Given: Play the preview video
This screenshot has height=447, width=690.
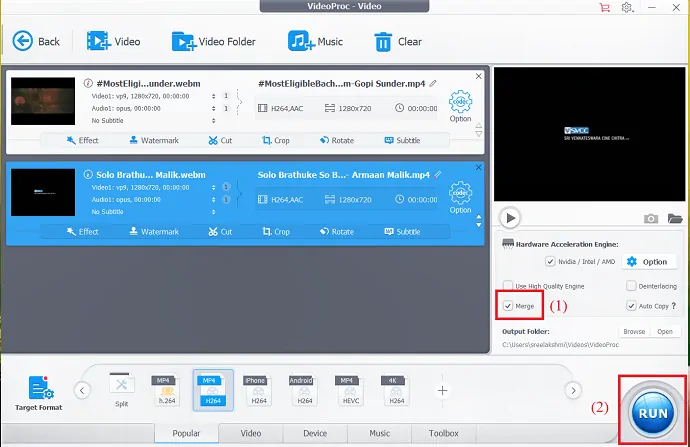Looking at the screenshot, I should coord(510,218).
